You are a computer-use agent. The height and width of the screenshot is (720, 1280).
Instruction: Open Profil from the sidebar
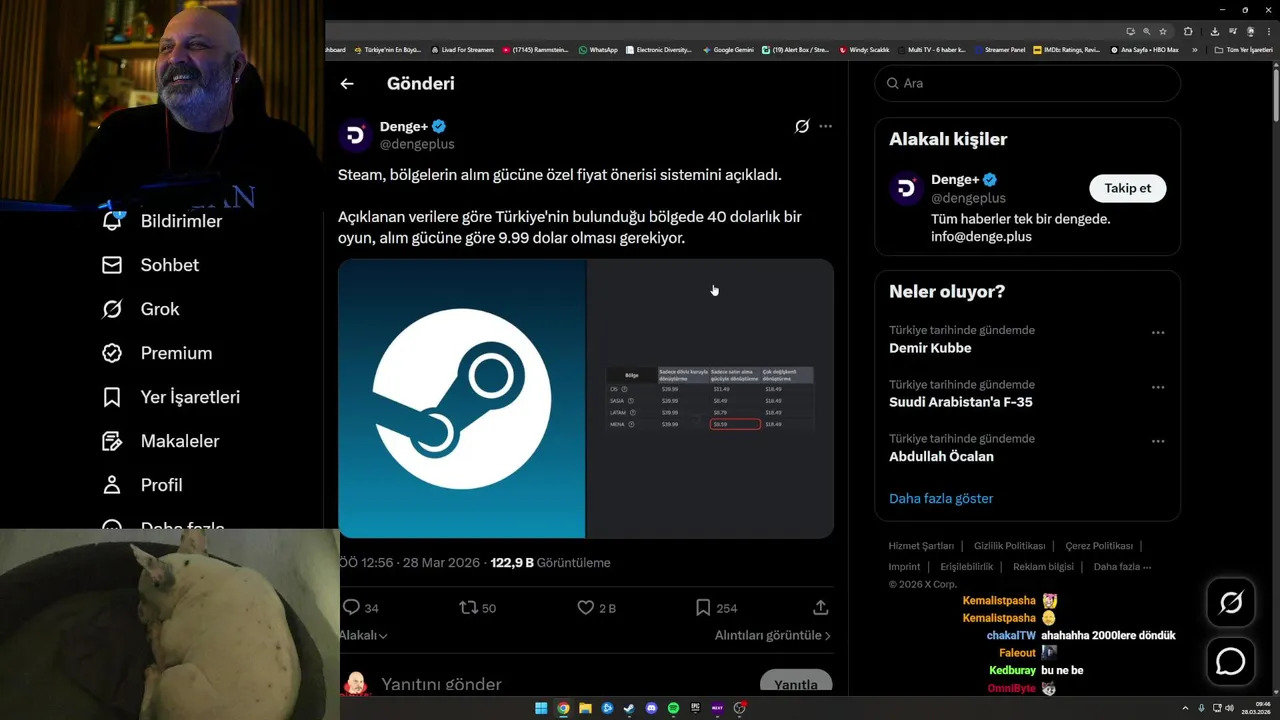pos(142,485)
